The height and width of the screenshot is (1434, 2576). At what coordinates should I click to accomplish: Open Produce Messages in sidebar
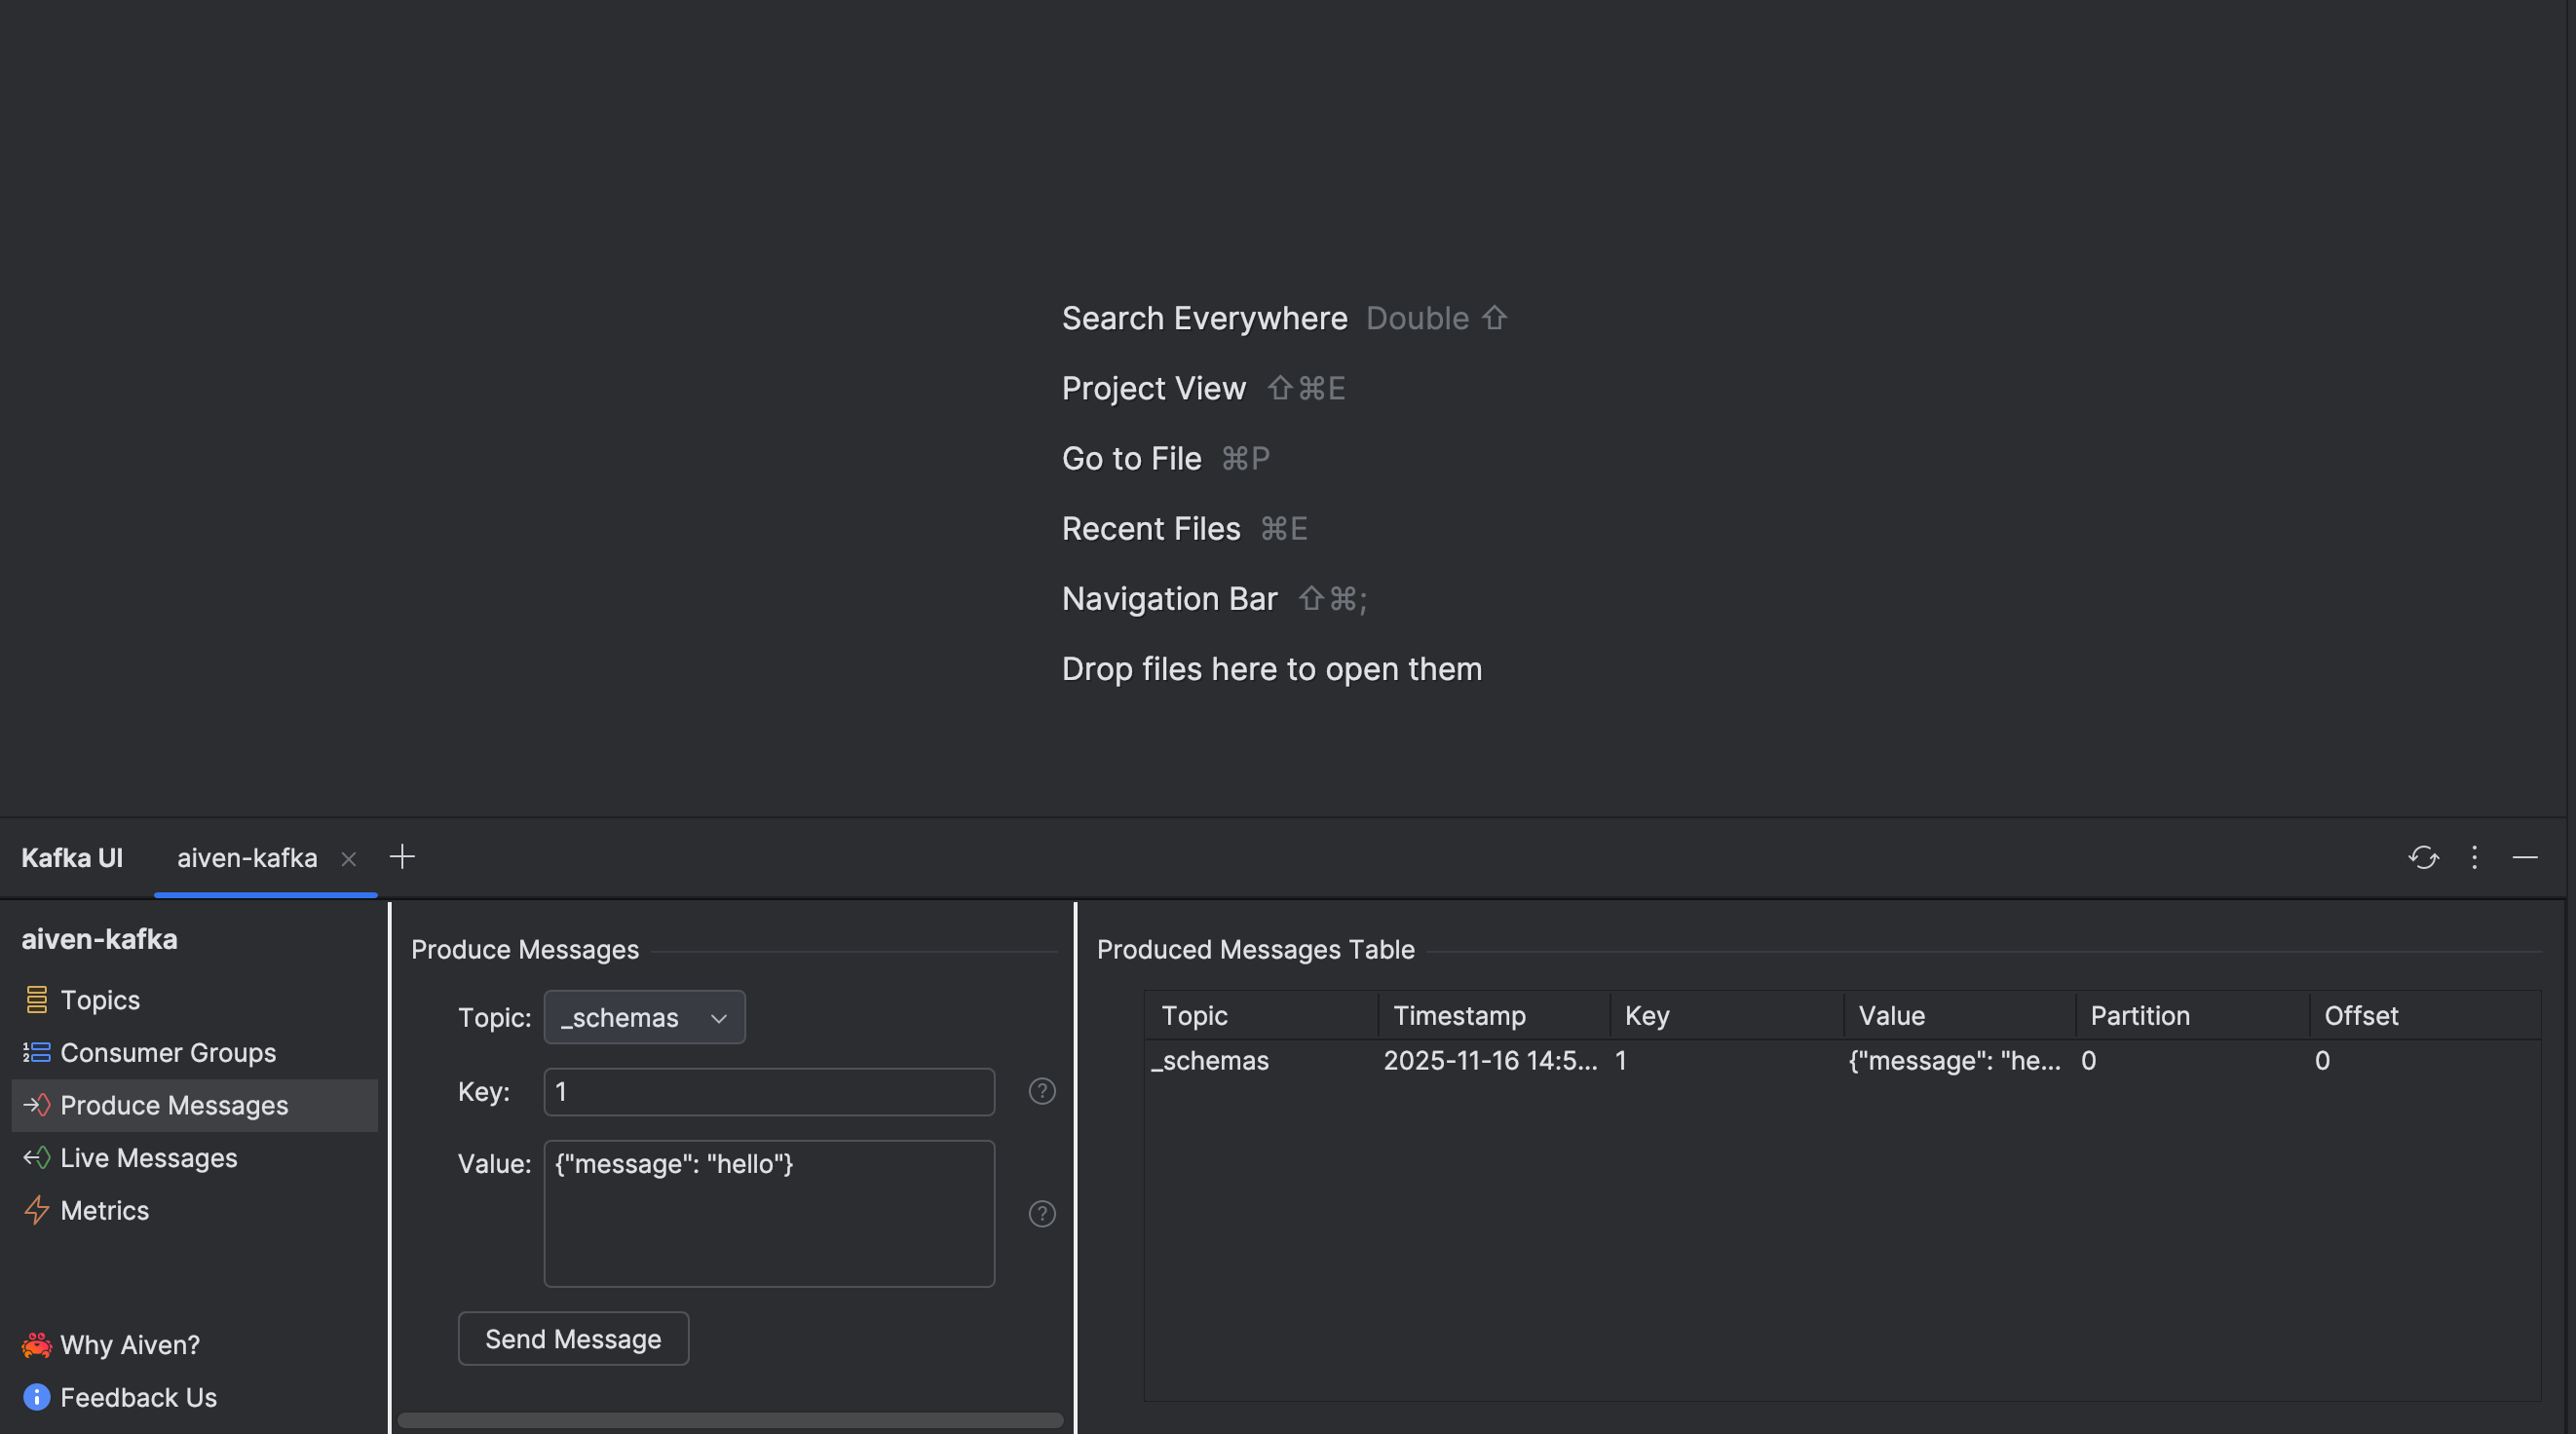coord(174,1105)
